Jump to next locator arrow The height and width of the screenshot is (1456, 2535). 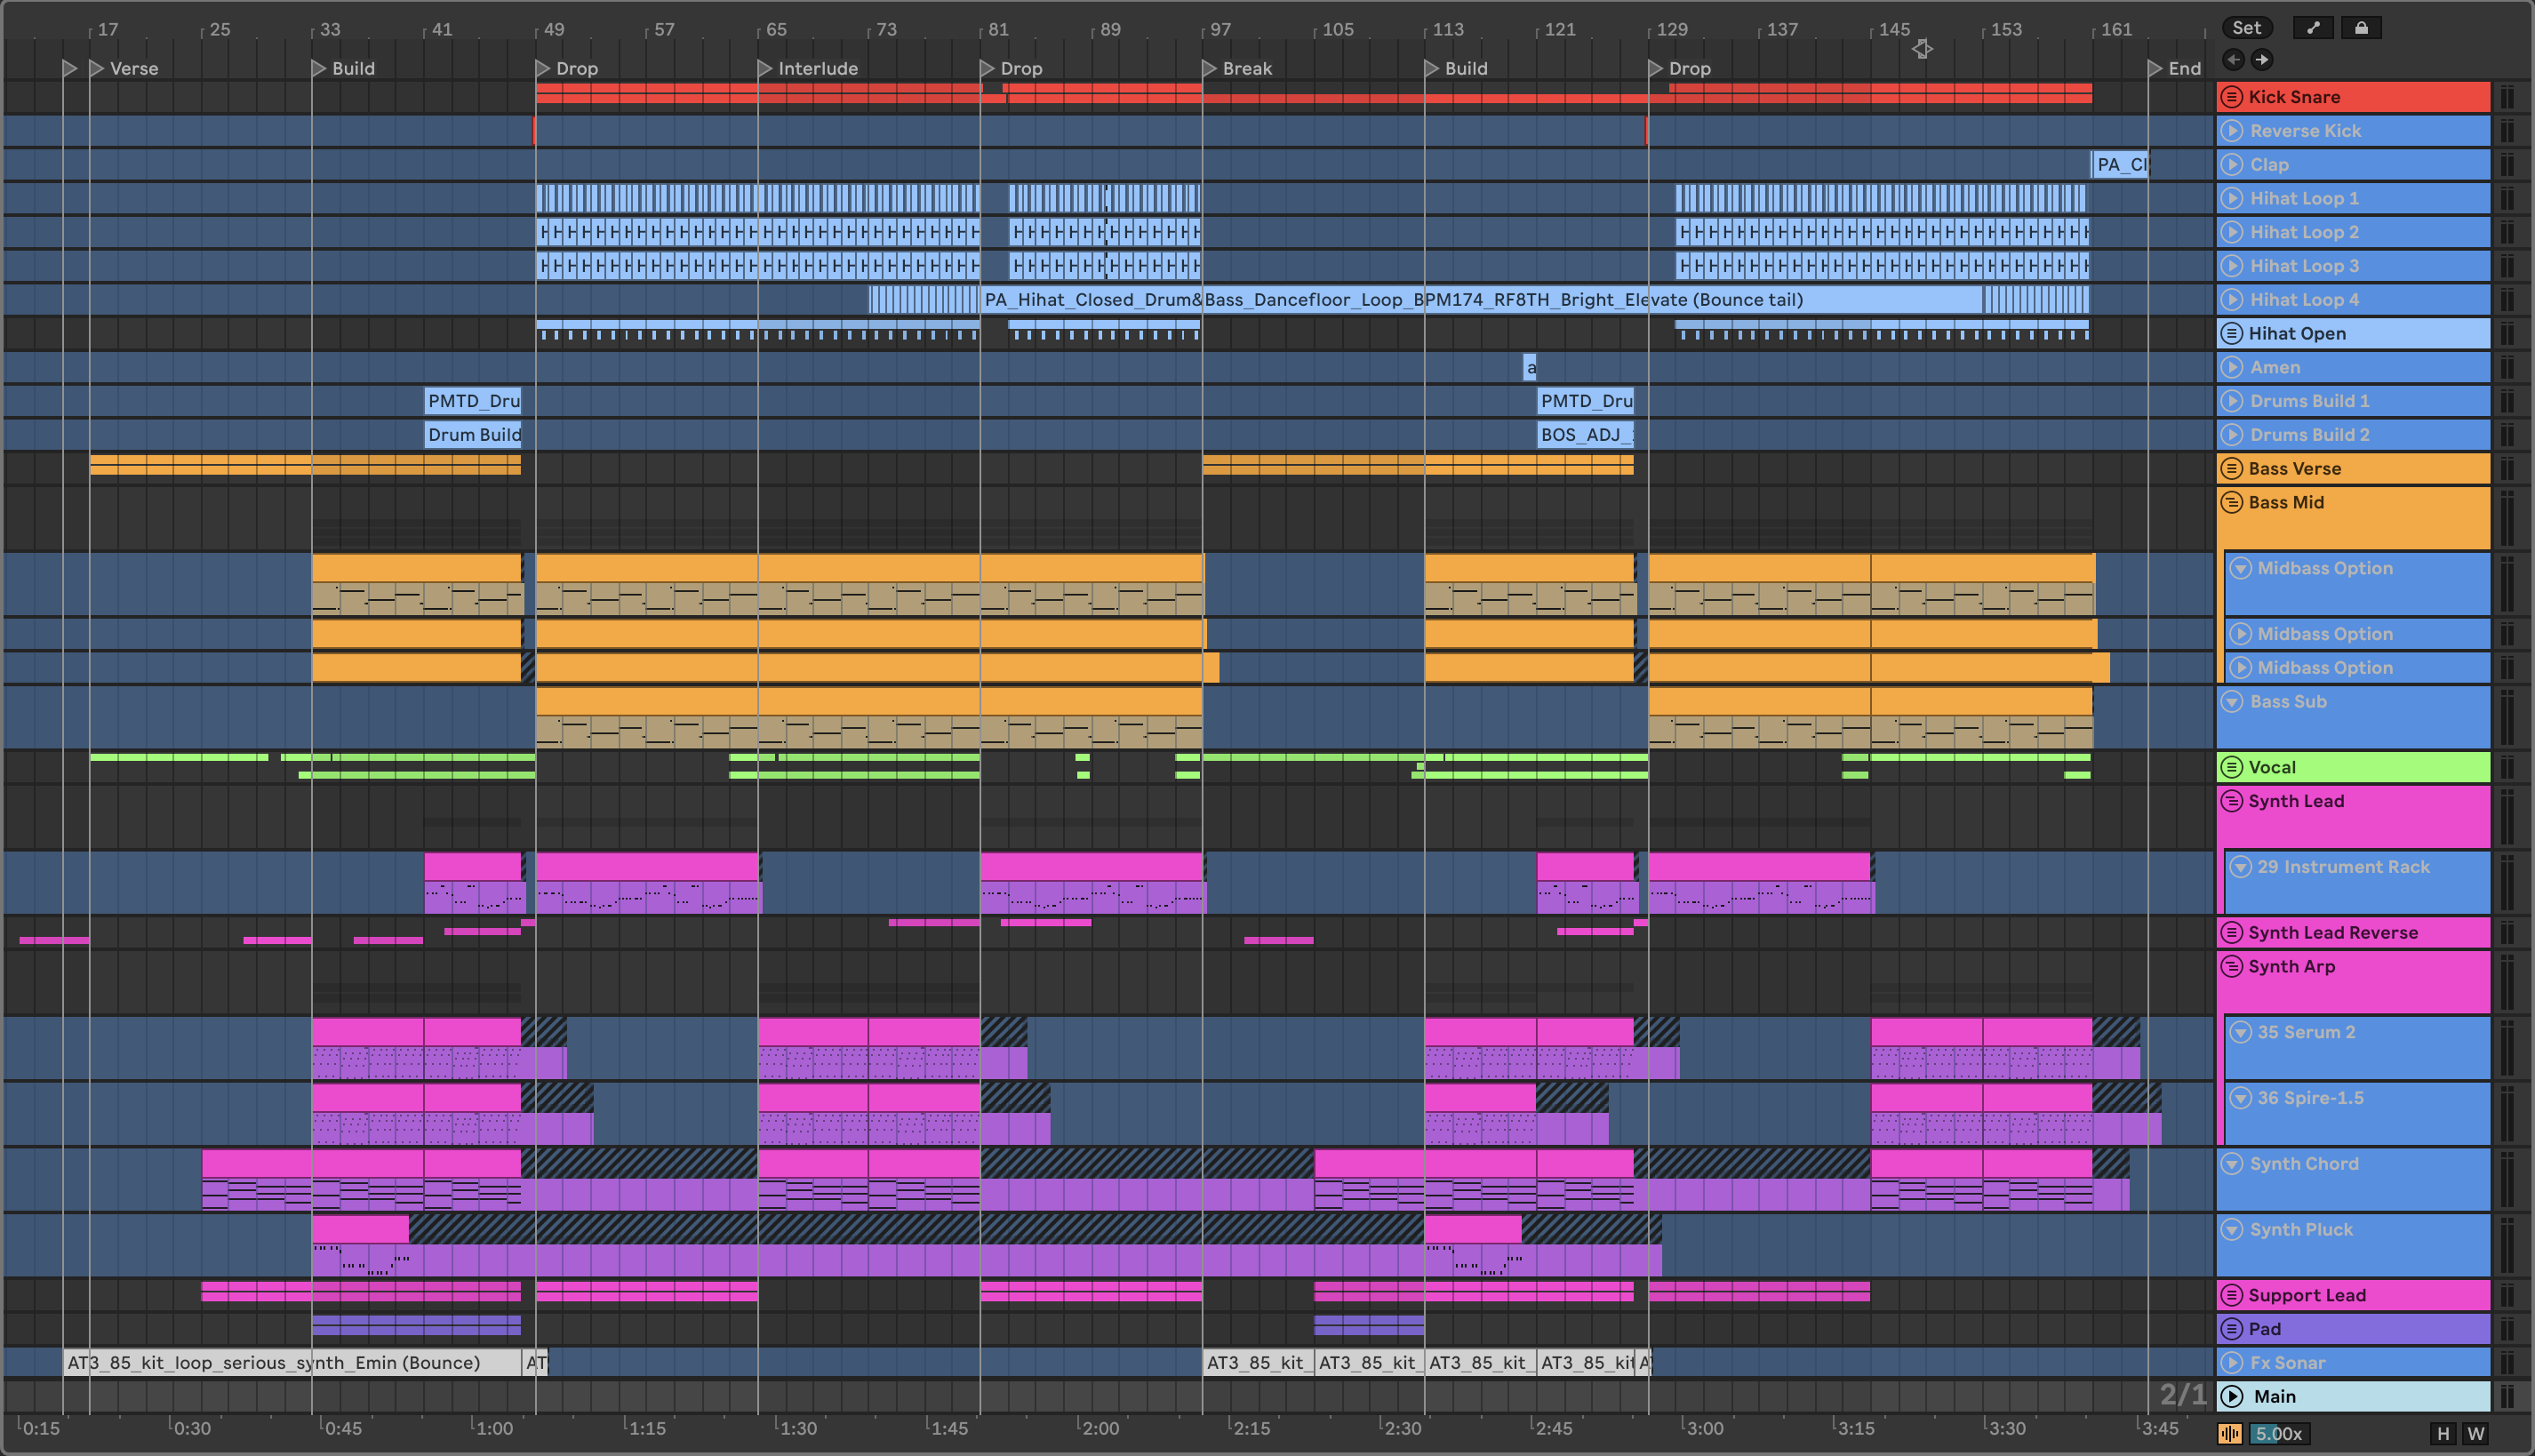(2262, 60)
